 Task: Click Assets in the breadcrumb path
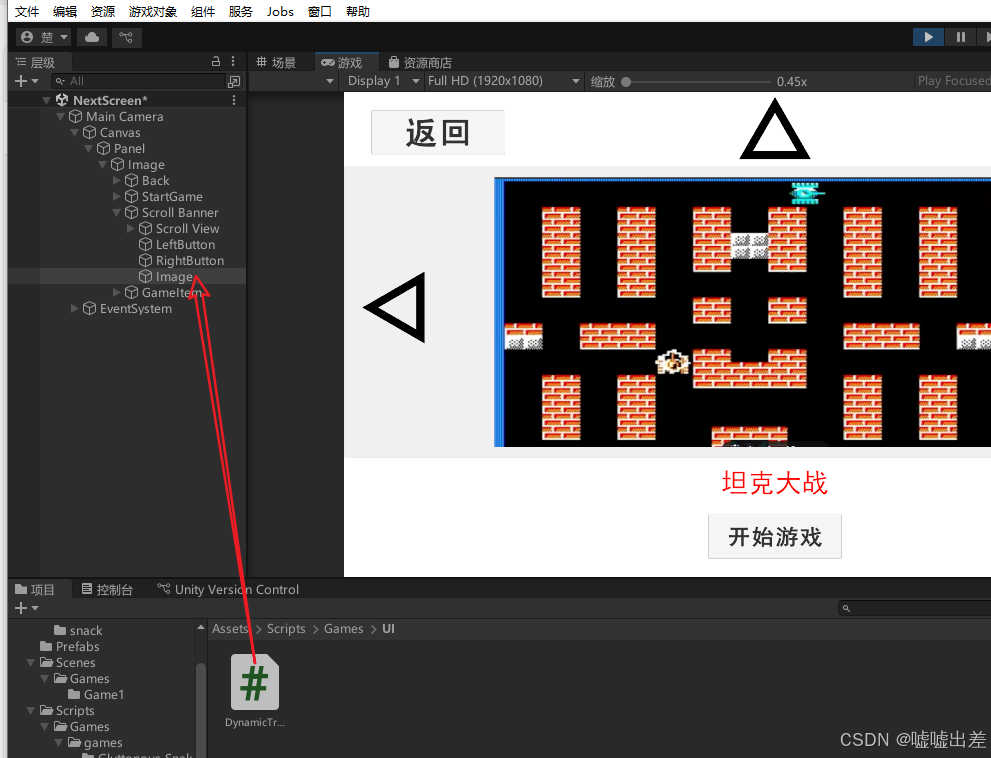(x=230, y=628)
